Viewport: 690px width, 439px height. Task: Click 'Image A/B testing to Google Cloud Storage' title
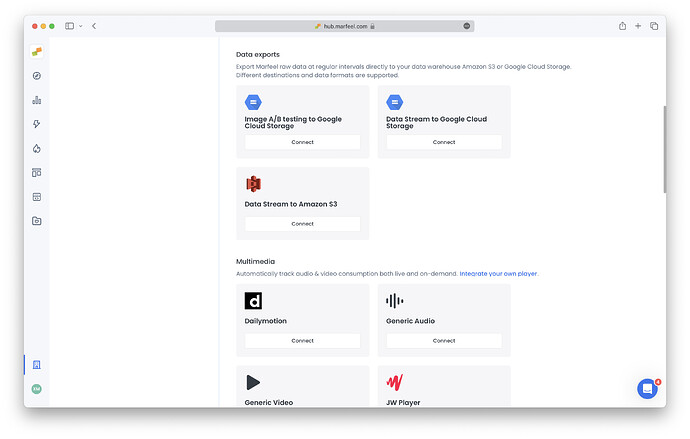293,122
